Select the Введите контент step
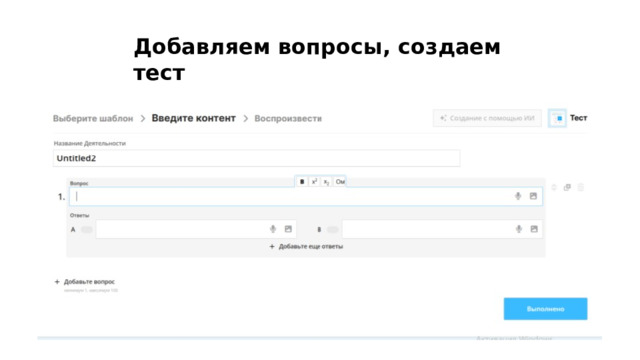The width and height of the screenshot is (640, 360). 193,118
